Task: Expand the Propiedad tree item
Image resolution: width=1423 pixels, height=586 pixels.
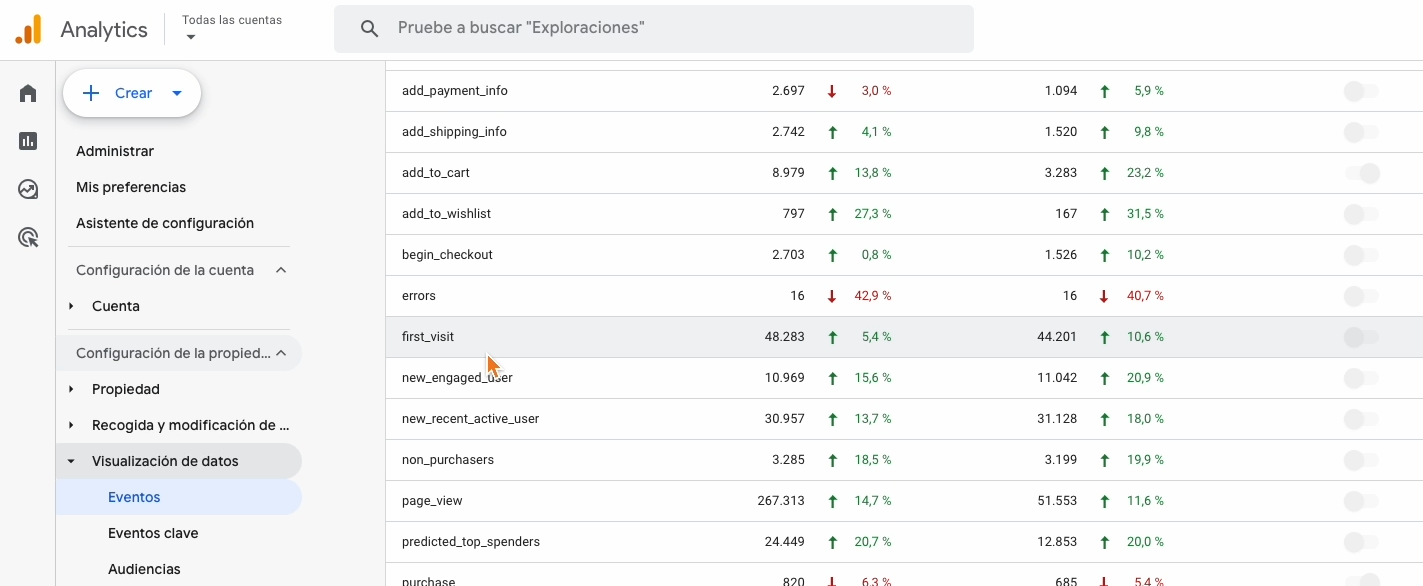Action: tap(71, 389)
